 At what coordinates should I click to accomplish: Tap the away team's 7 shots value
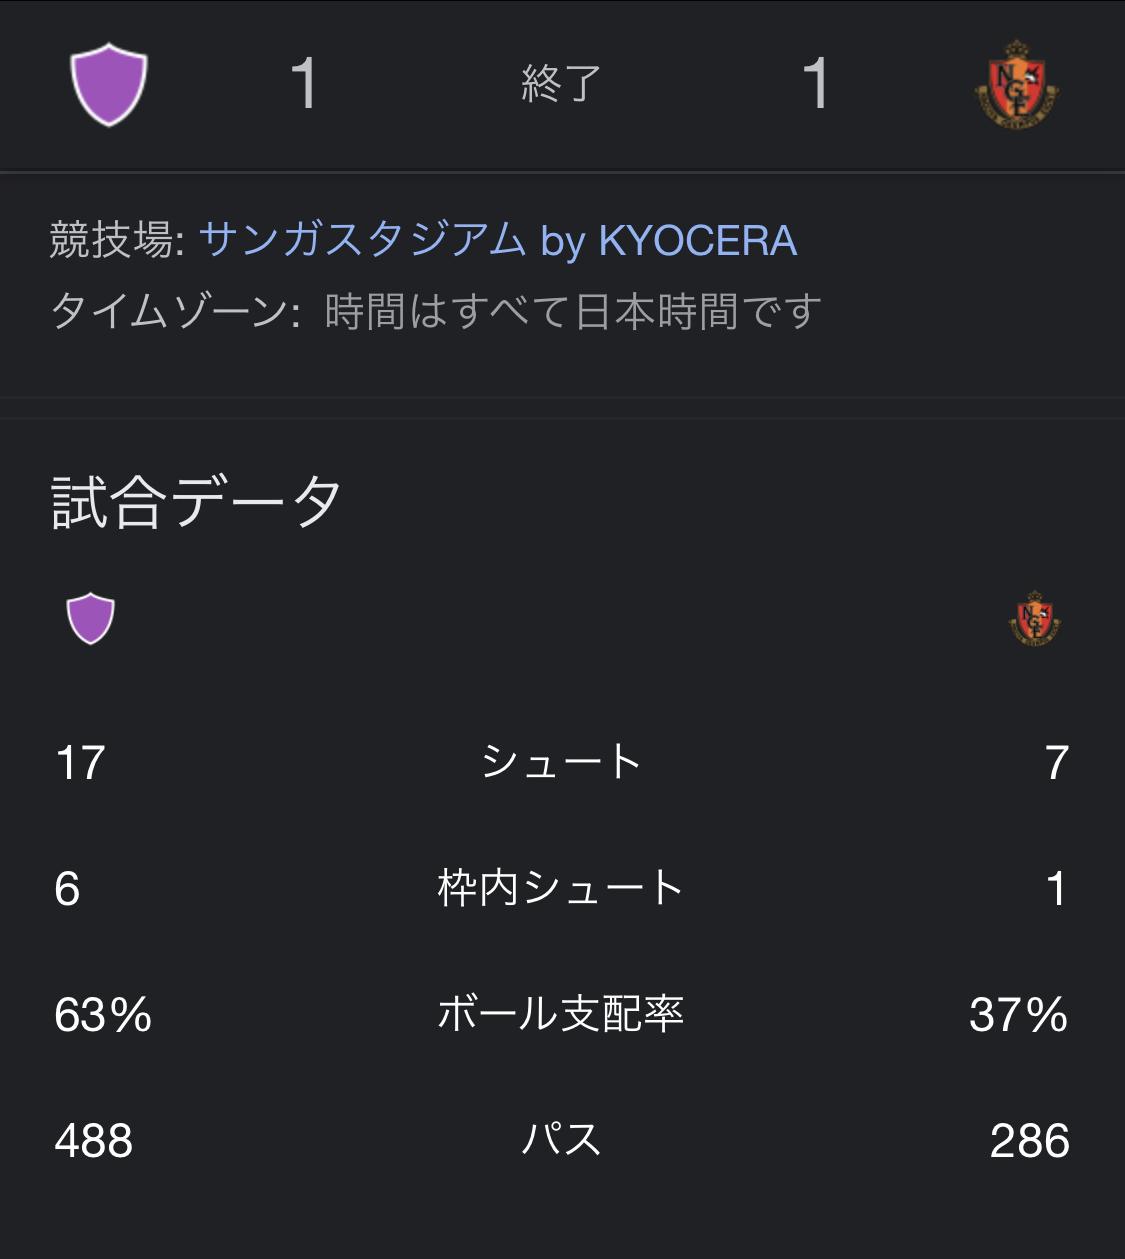coord(1057,763)
